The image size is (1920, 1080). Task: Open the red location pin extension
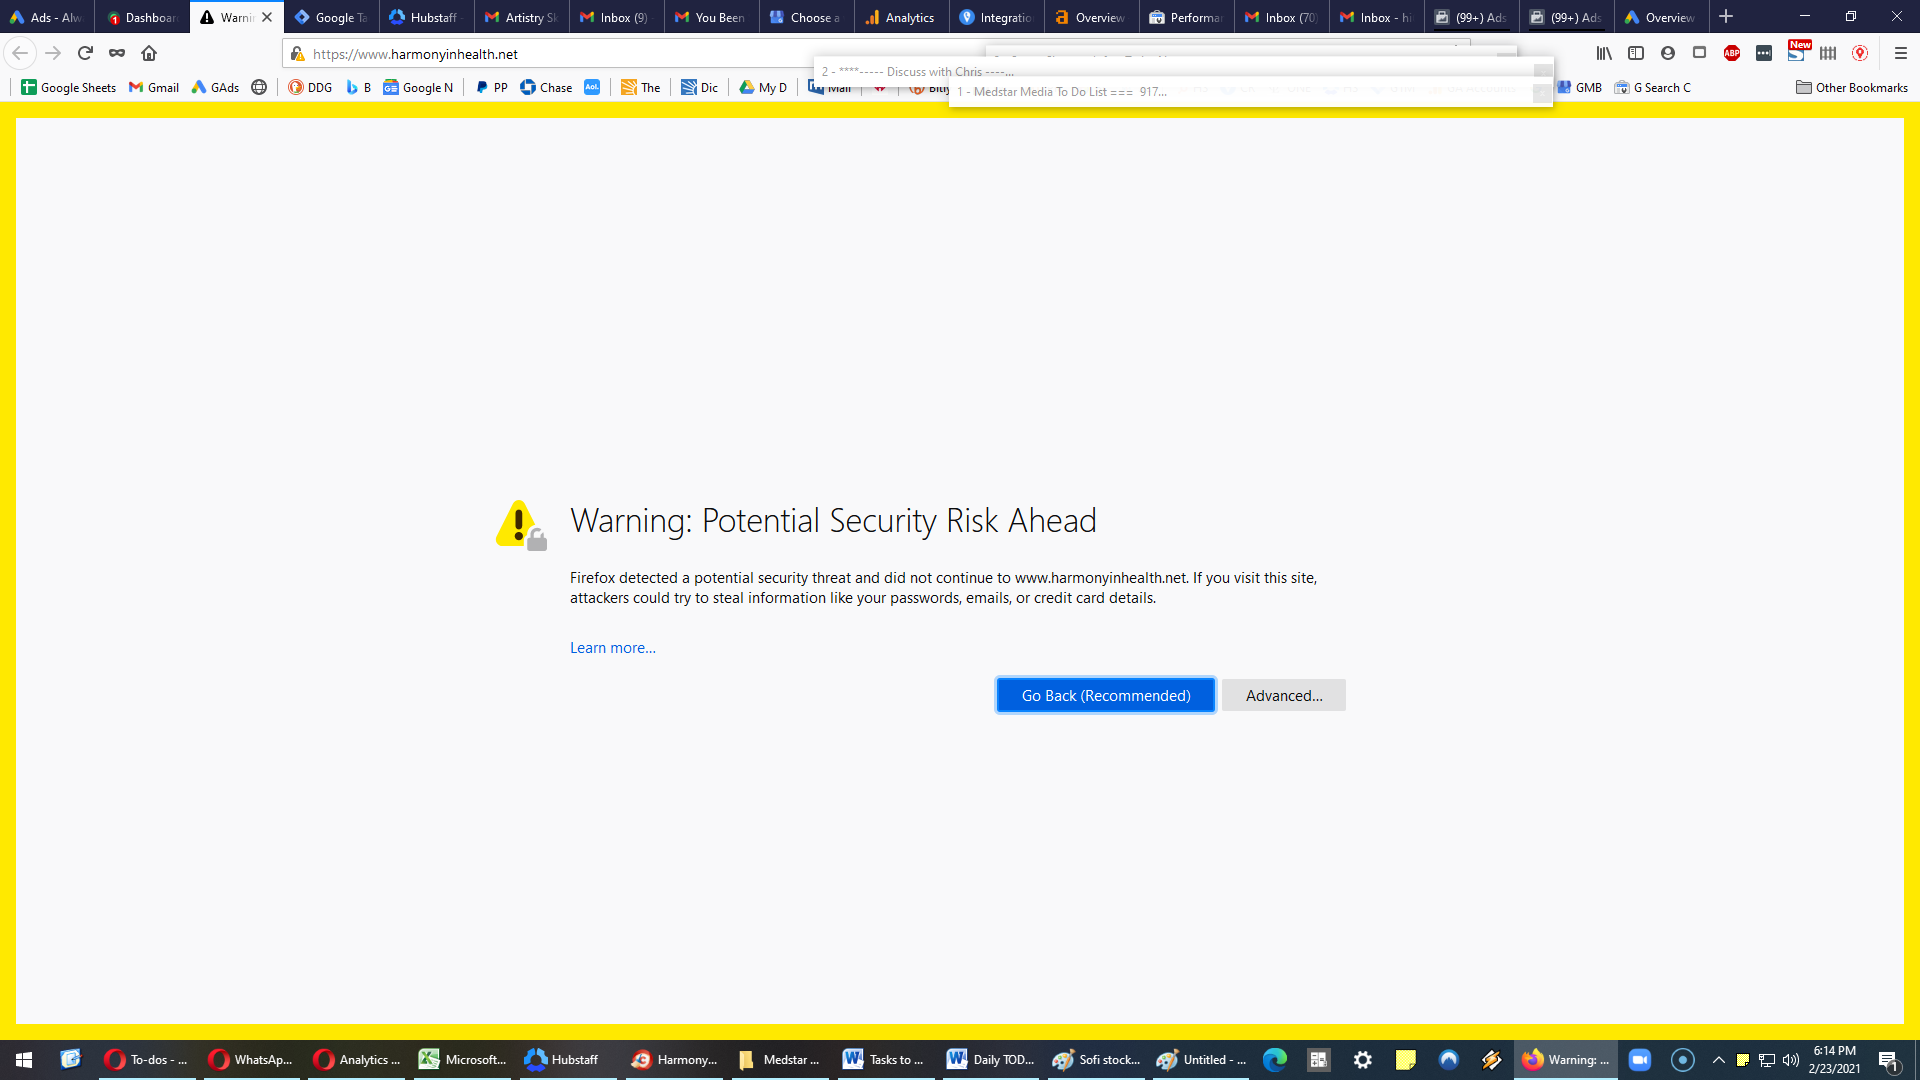[1860, 54]
